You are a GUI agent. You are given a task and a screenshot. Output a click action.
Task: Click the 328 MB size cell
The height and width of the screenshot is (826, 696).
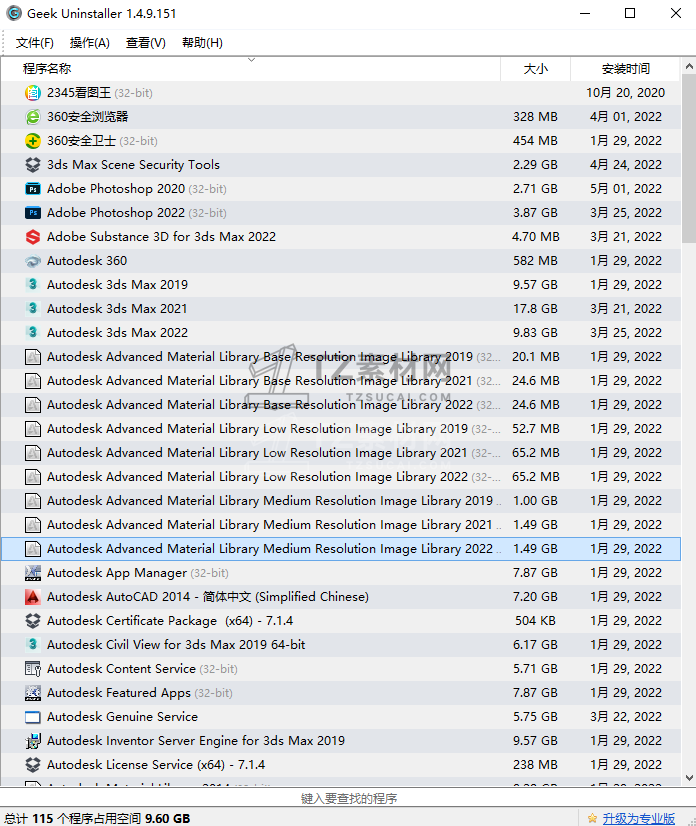(535, 117)
